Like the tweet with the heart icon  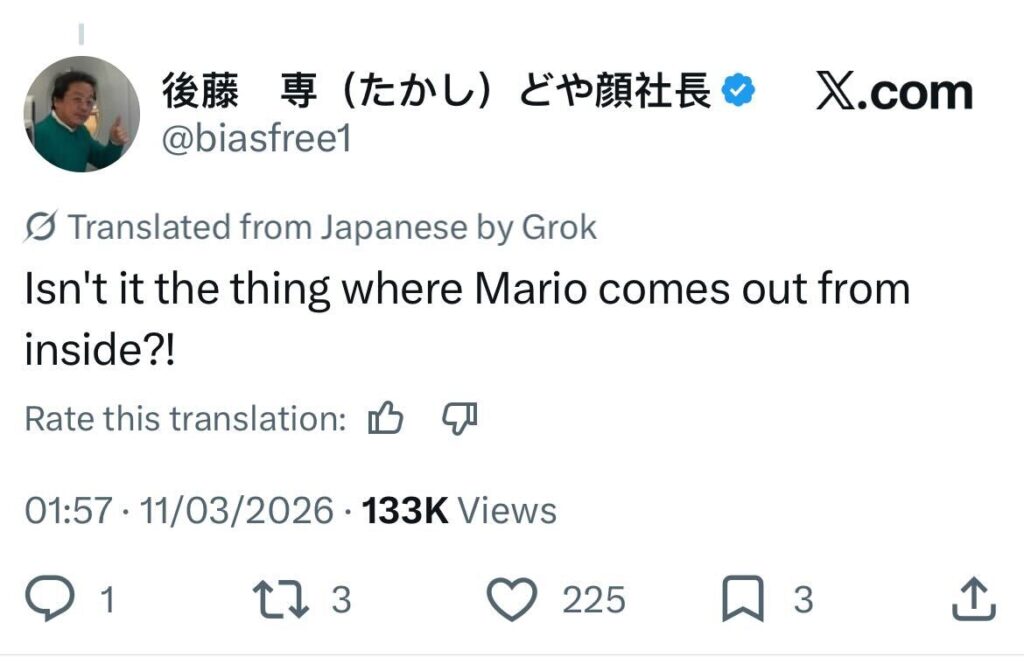point(512,599)
